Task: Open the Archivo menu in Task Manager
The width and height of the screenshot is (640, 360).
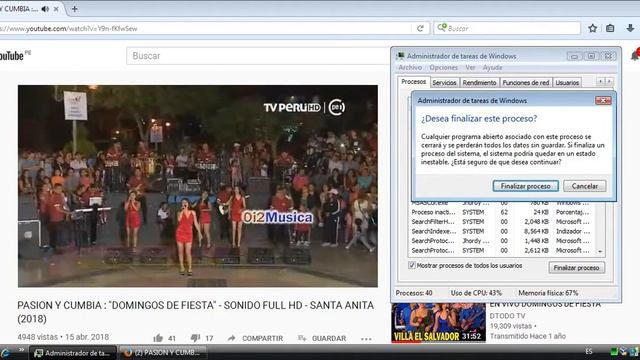Action: pyautogui.click(x=410, y=67)
